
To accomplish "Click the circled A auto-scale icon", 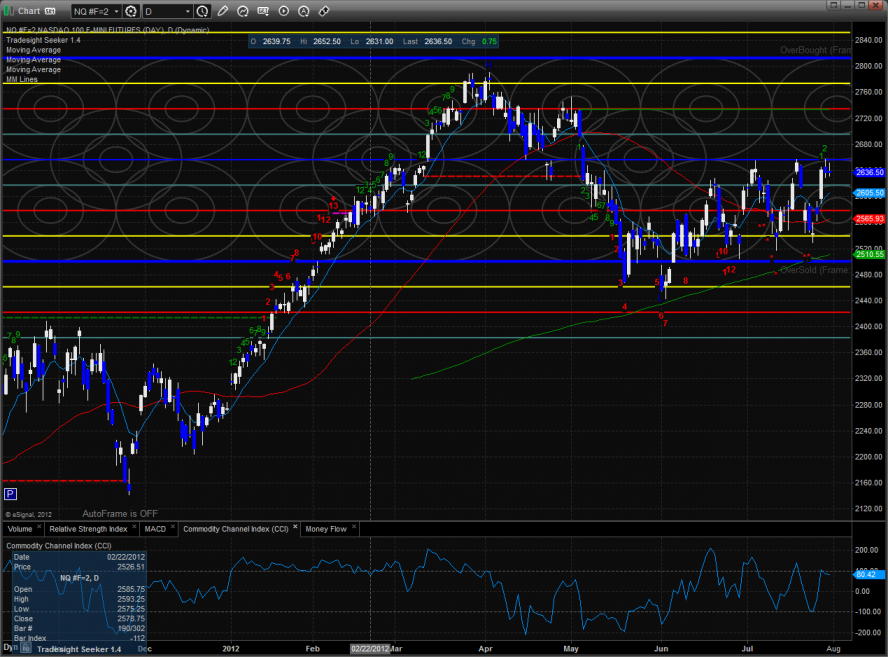I will coord(303,11).
